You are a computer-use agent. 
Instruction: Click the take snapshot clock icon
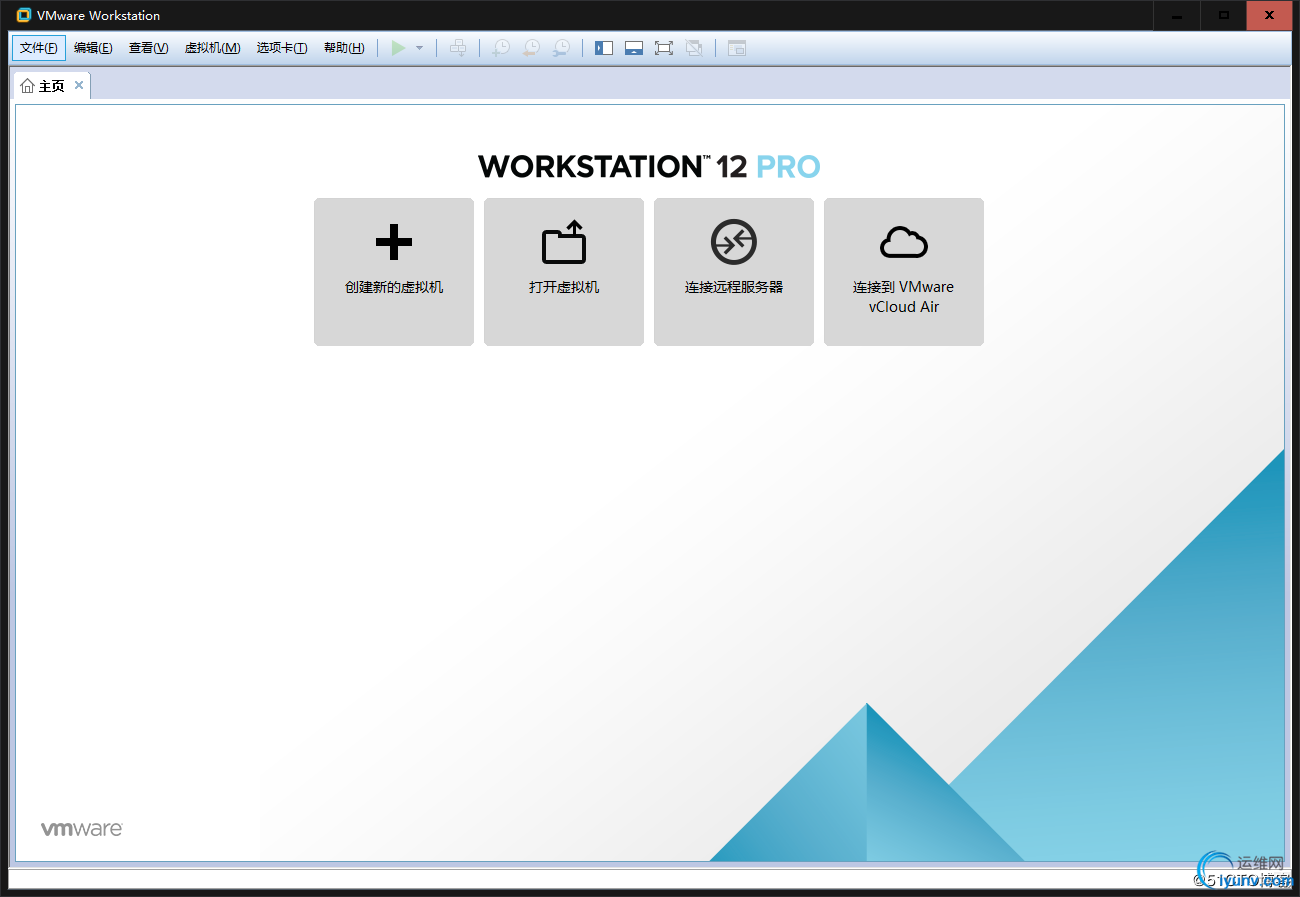point(501,48)
